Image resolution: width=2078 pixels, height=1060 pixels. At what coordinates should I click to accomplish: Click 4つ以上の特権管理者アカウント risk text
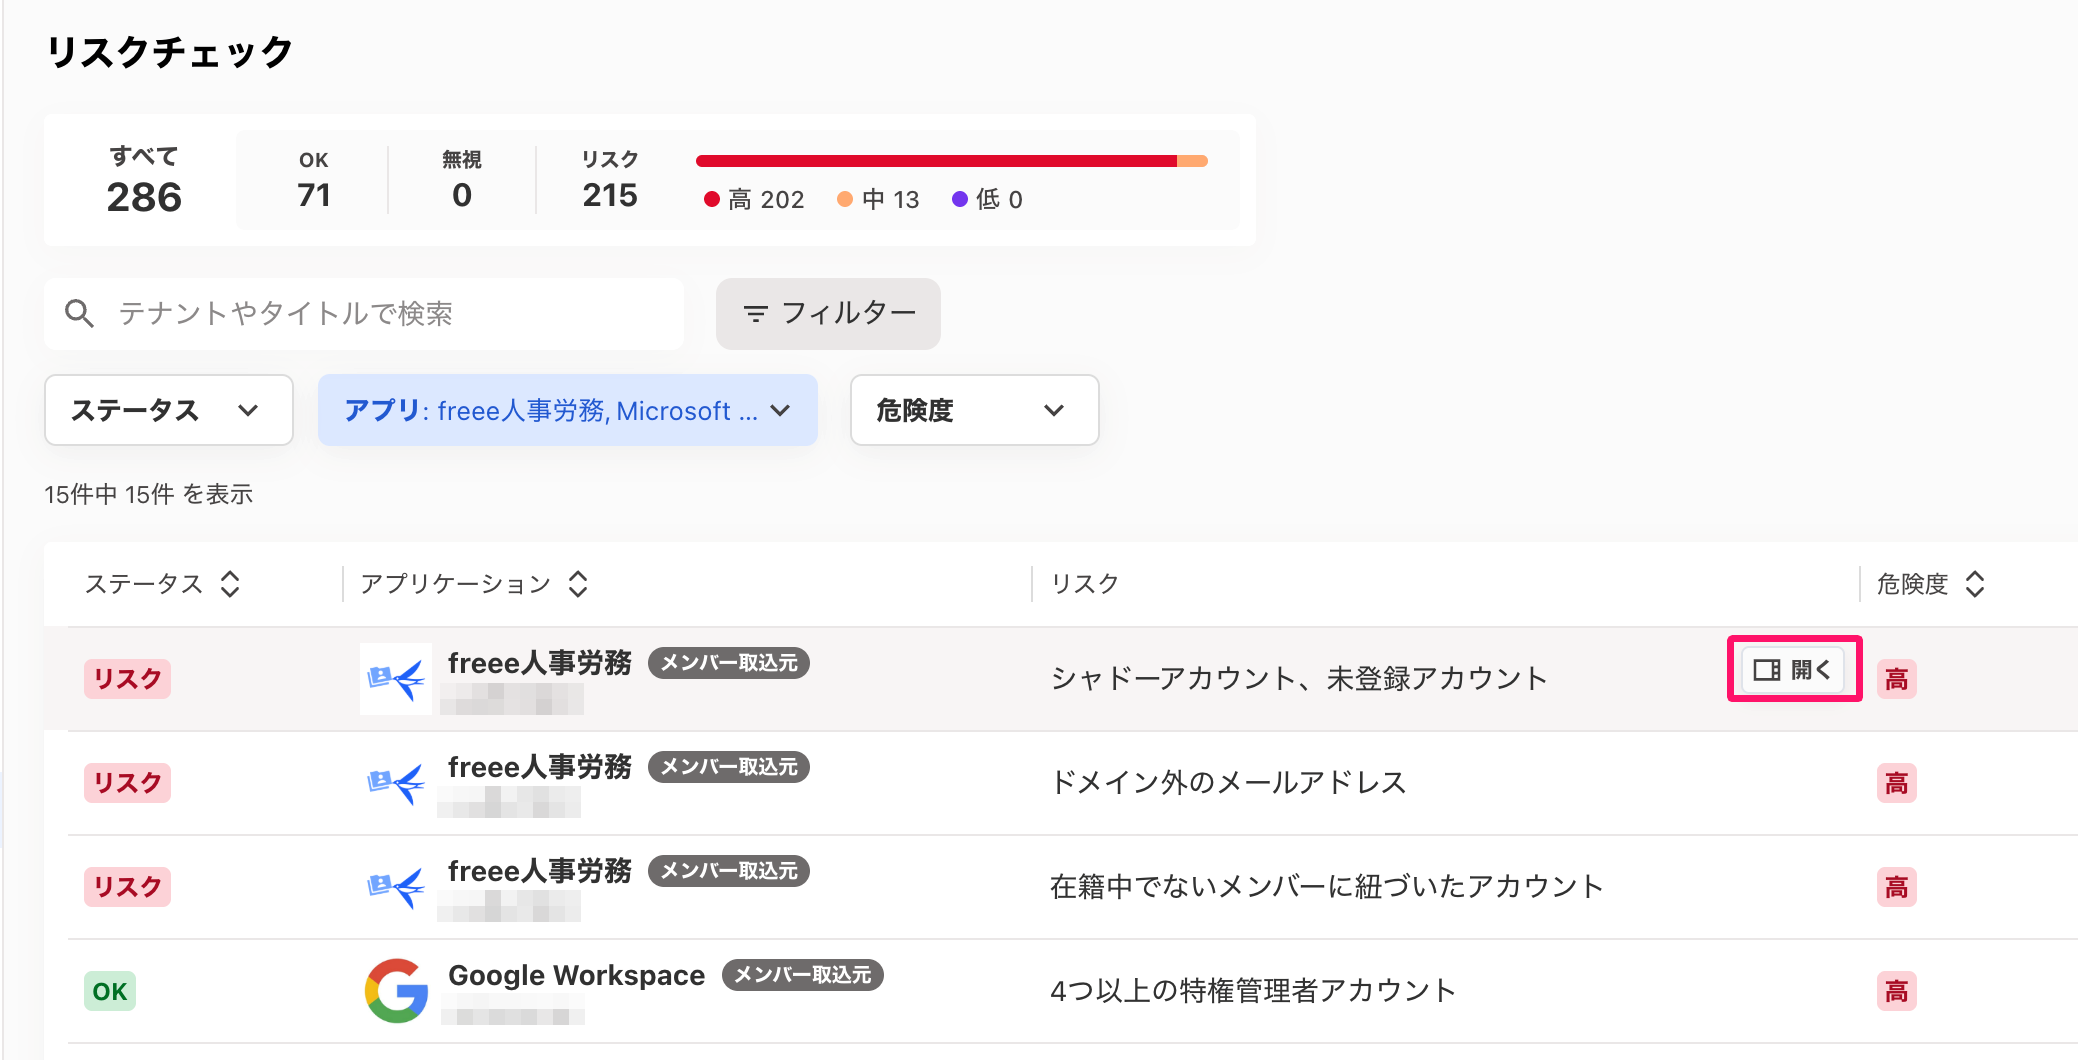click(x=1253, y=991)
